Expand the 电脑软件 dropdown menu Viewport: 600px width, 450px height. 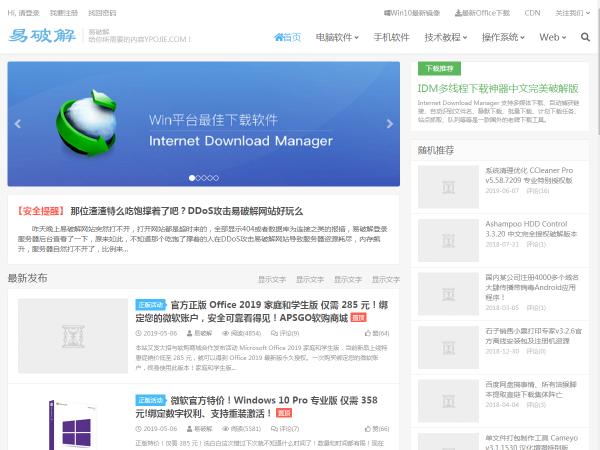(x=337, y=37)
